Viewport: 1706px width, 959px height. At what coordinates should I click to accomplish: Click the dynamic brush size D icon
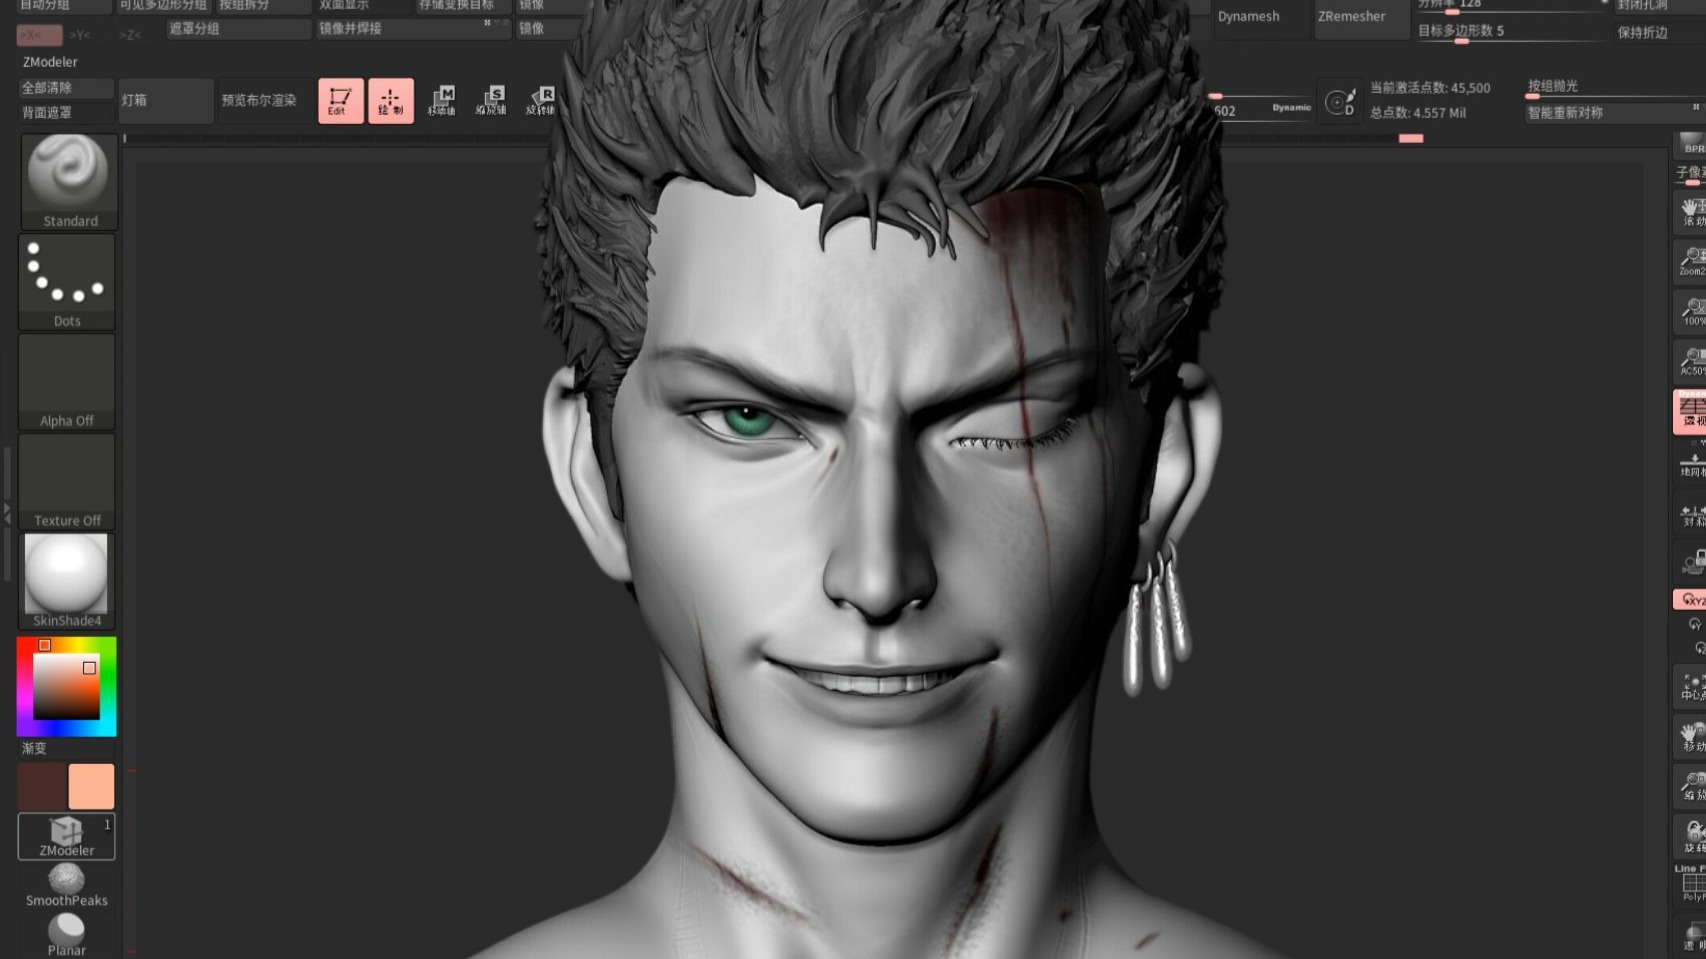click(1340, 102)
